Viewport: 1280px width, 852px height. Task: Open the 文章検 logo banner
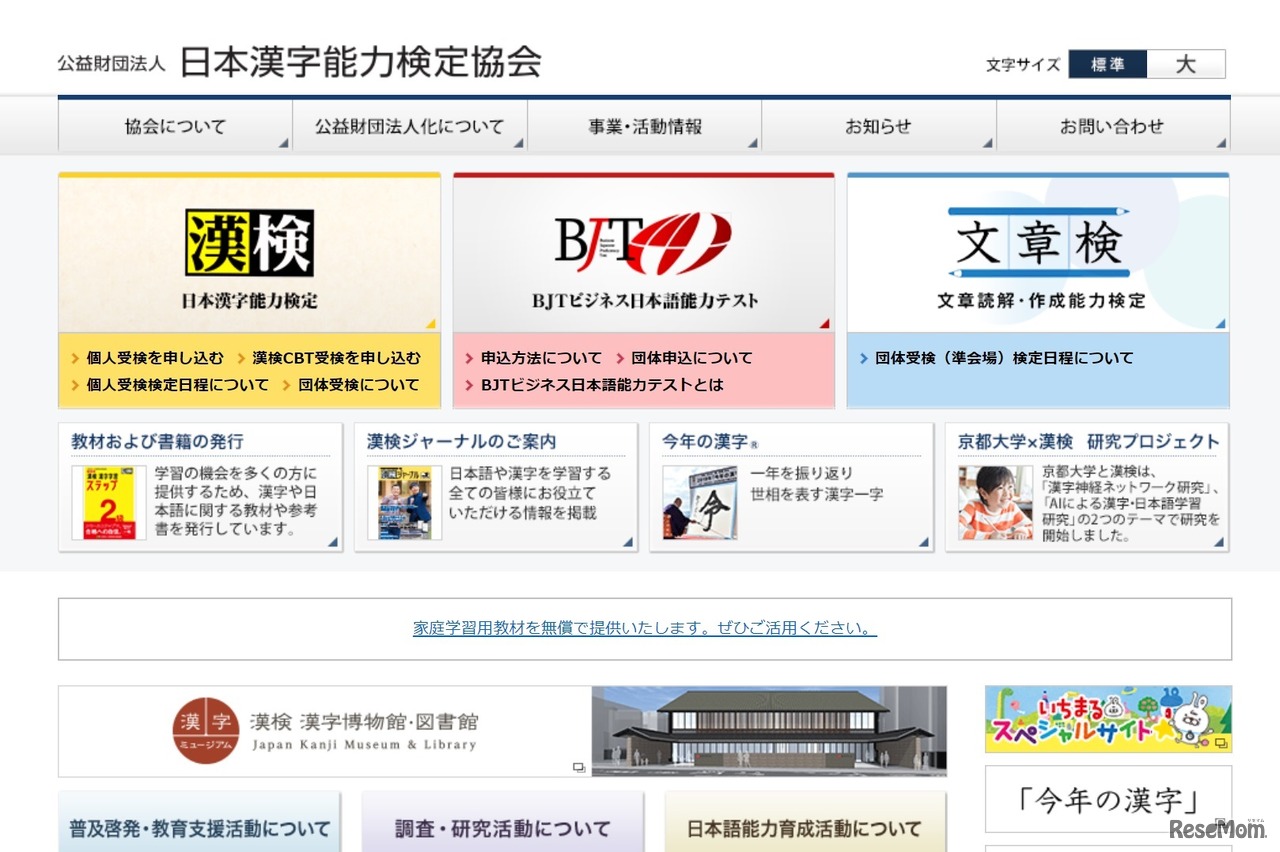(1038, 240)
